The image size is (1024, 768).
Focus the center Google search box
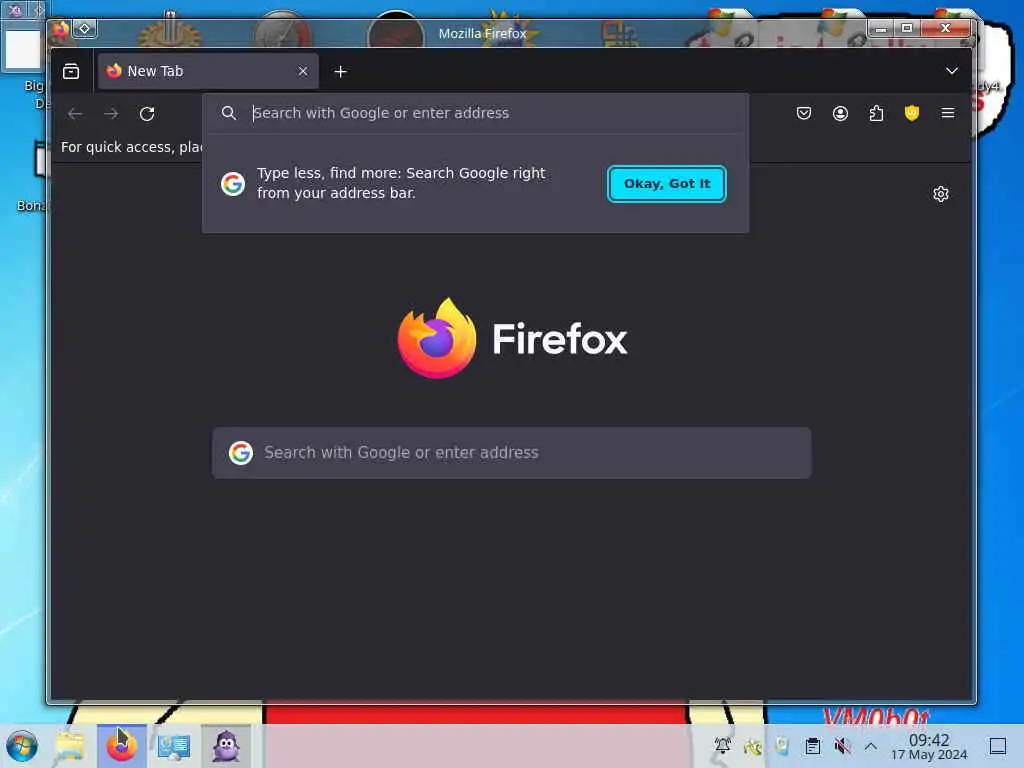click(x=511, y=453)
